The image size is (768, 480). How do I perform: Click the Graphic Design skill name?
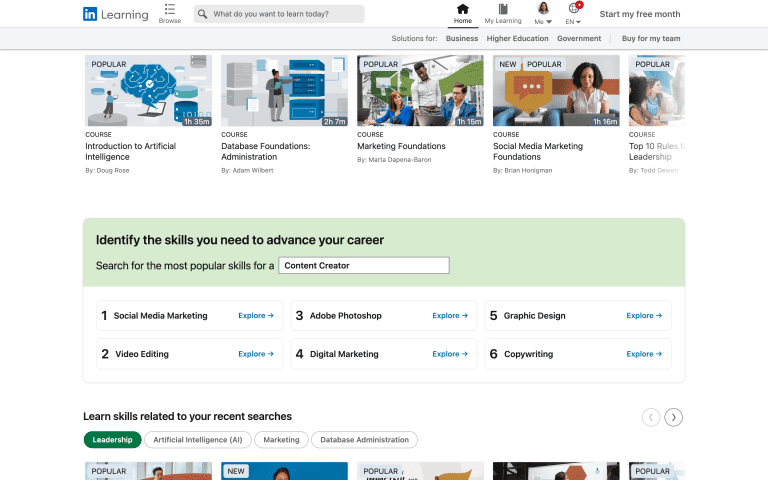[x=534, y=316]
